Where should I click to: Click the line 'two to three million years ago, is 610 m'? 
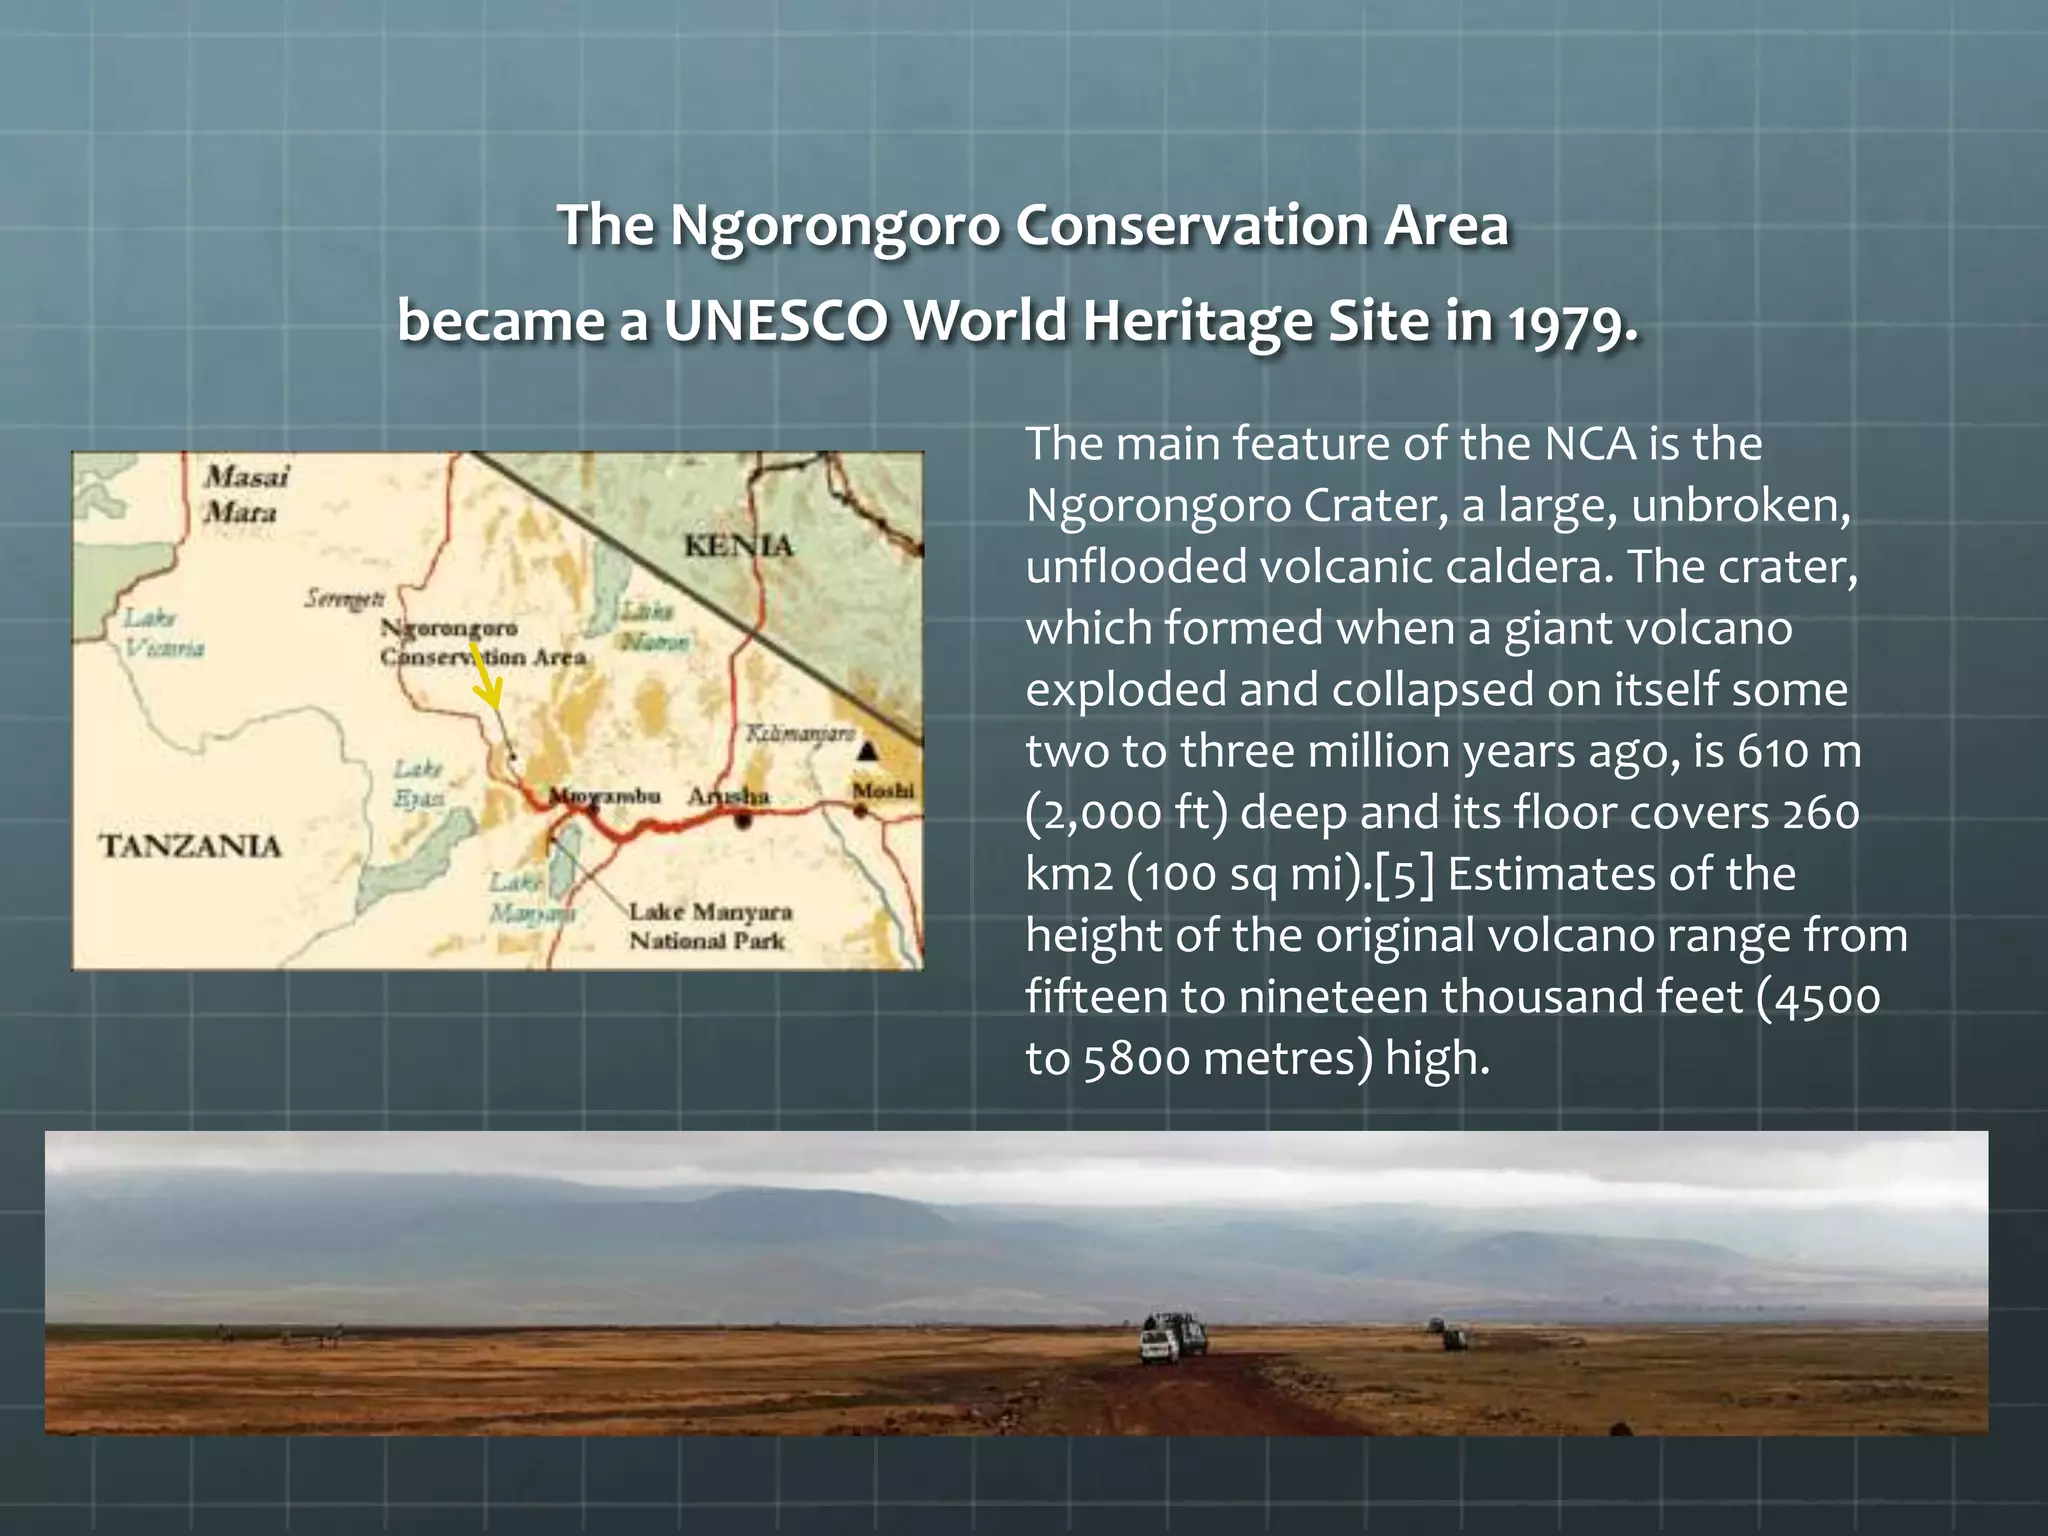(1444, 752)
